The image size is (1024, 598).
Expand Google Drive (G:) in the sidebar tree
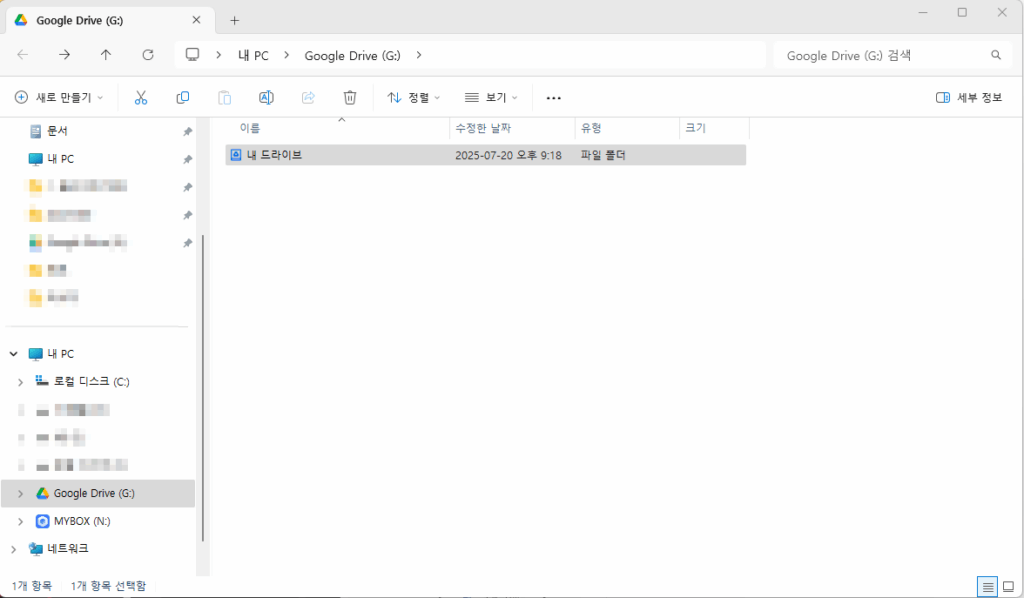tap(20, 493)
